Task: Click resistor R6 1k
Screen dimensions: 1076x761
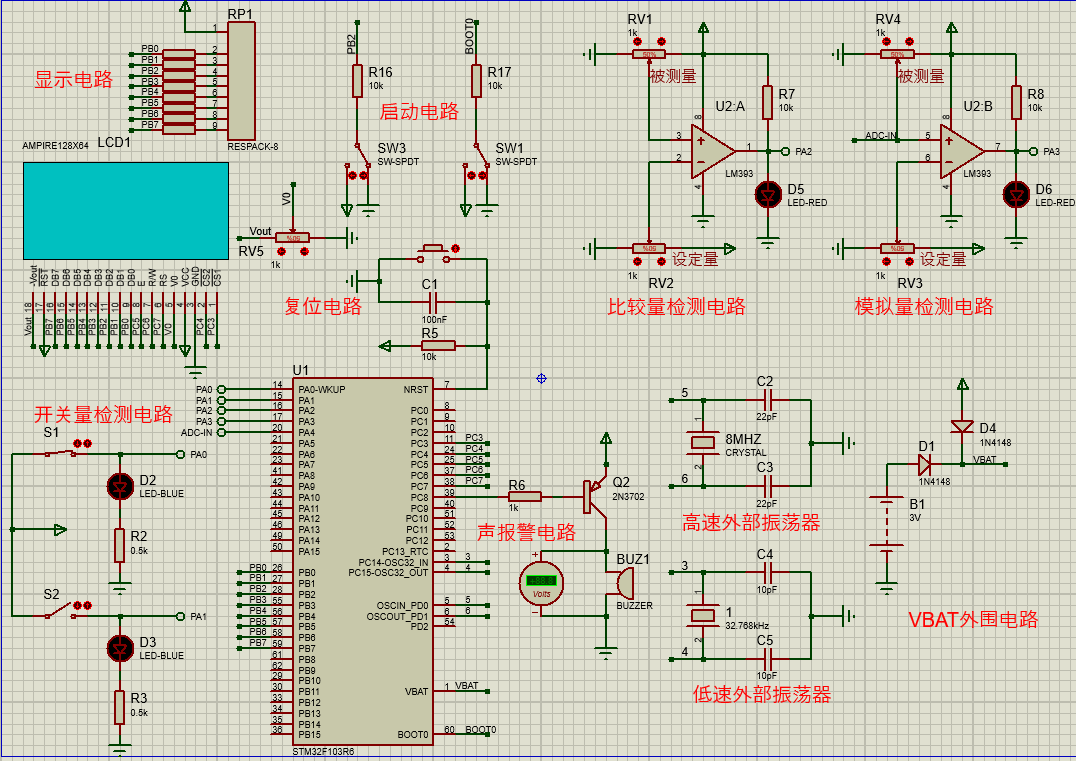Action: point(524,497)
